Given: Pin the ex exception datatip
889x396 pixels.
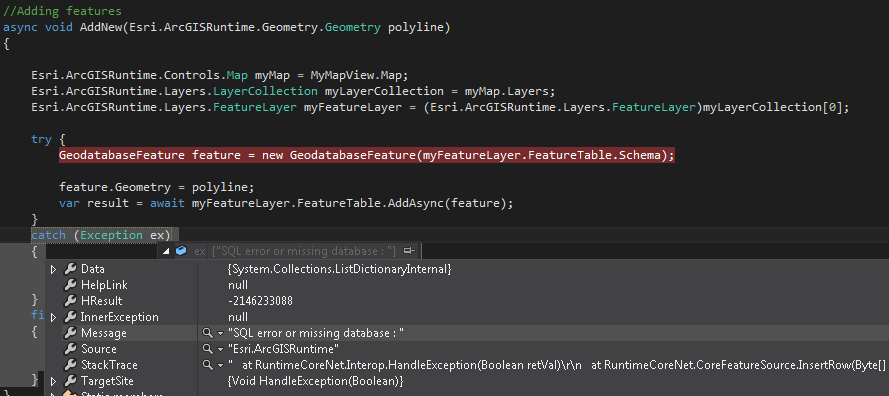Looking at the screenshot, I should pyautogui.click(x=409, y=251).
